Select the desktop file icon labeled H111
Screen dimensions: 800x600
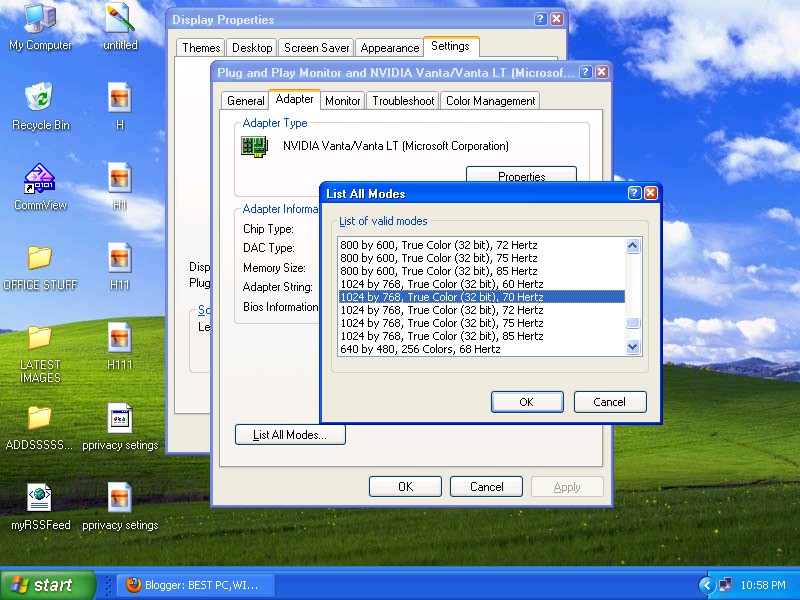click(x=120, y=337)
